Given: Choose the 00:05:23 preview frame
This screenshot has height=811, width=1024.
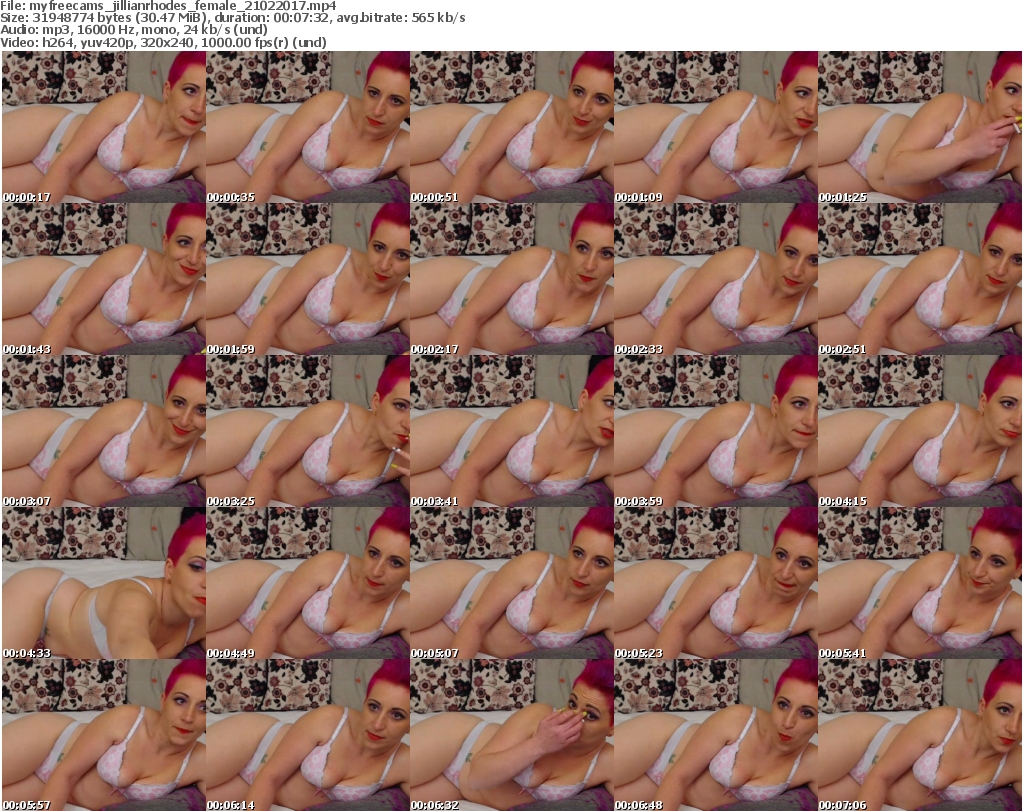Looking at the screenshot, I should pos(716,583).
